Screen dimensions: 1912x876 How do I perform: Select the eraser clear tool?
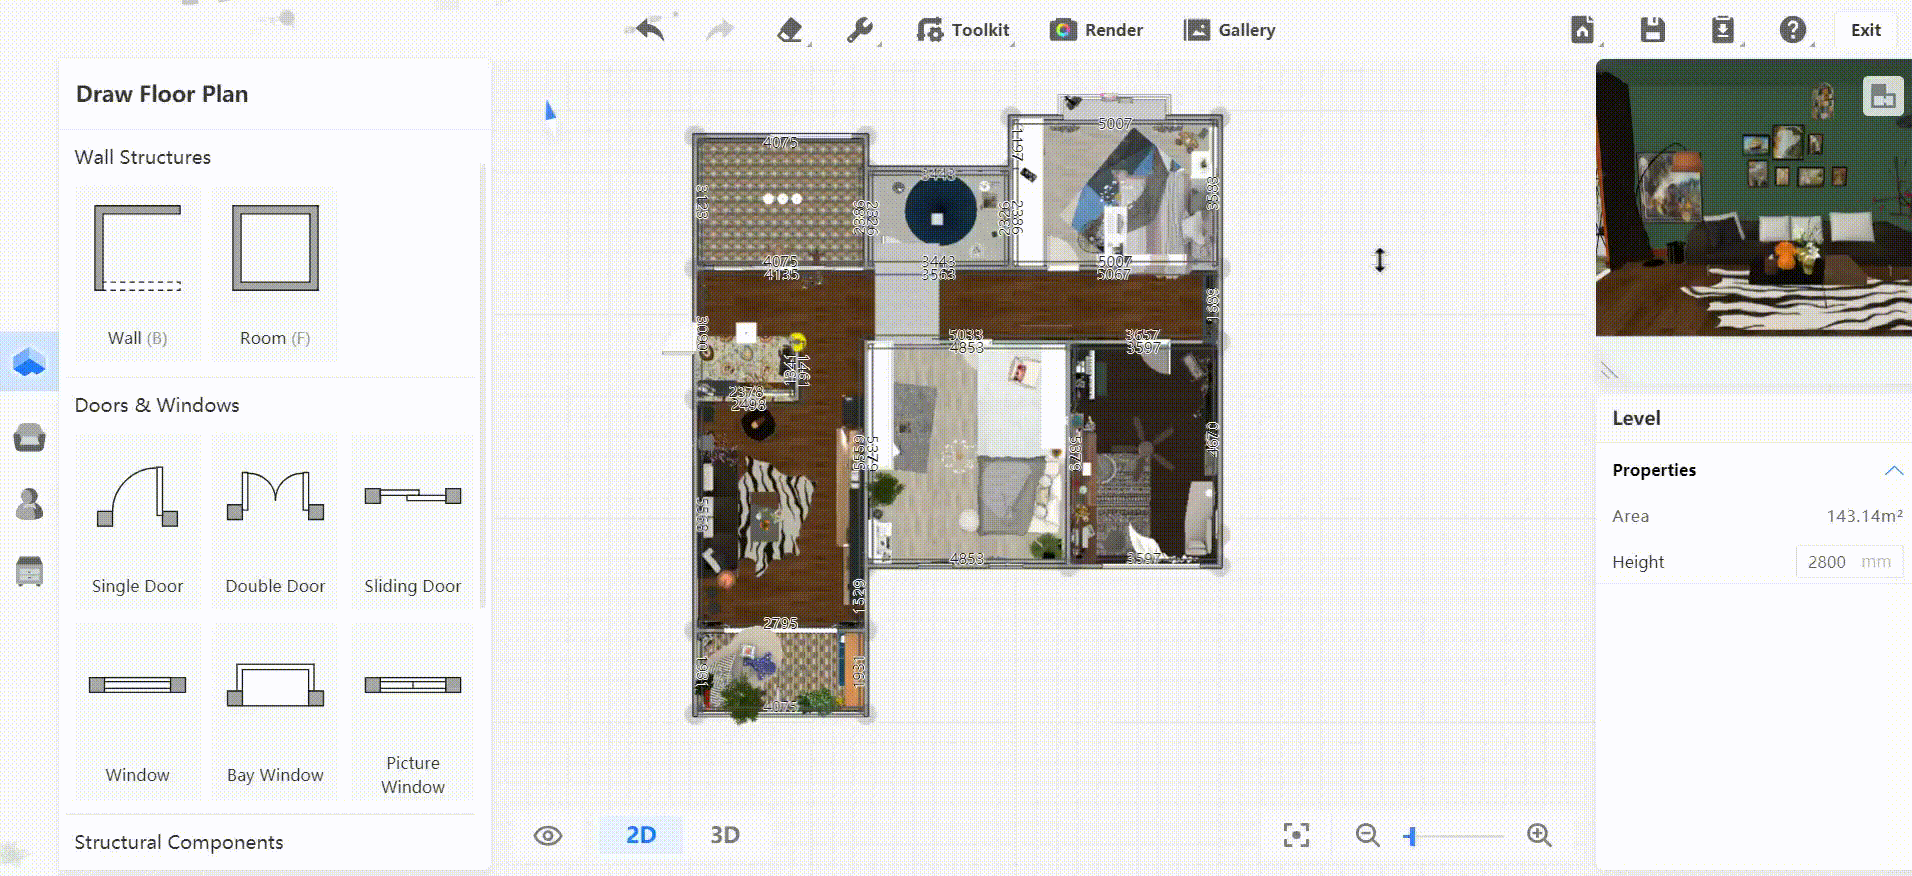coord(790,30)
